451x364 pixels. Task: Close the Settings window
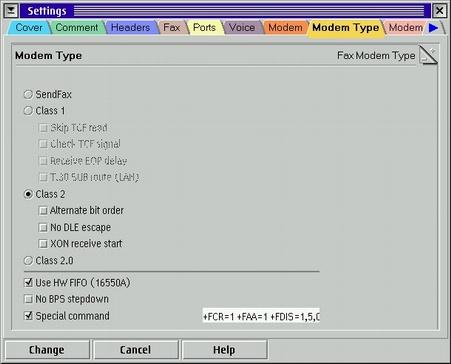click(x=440, y=11)
